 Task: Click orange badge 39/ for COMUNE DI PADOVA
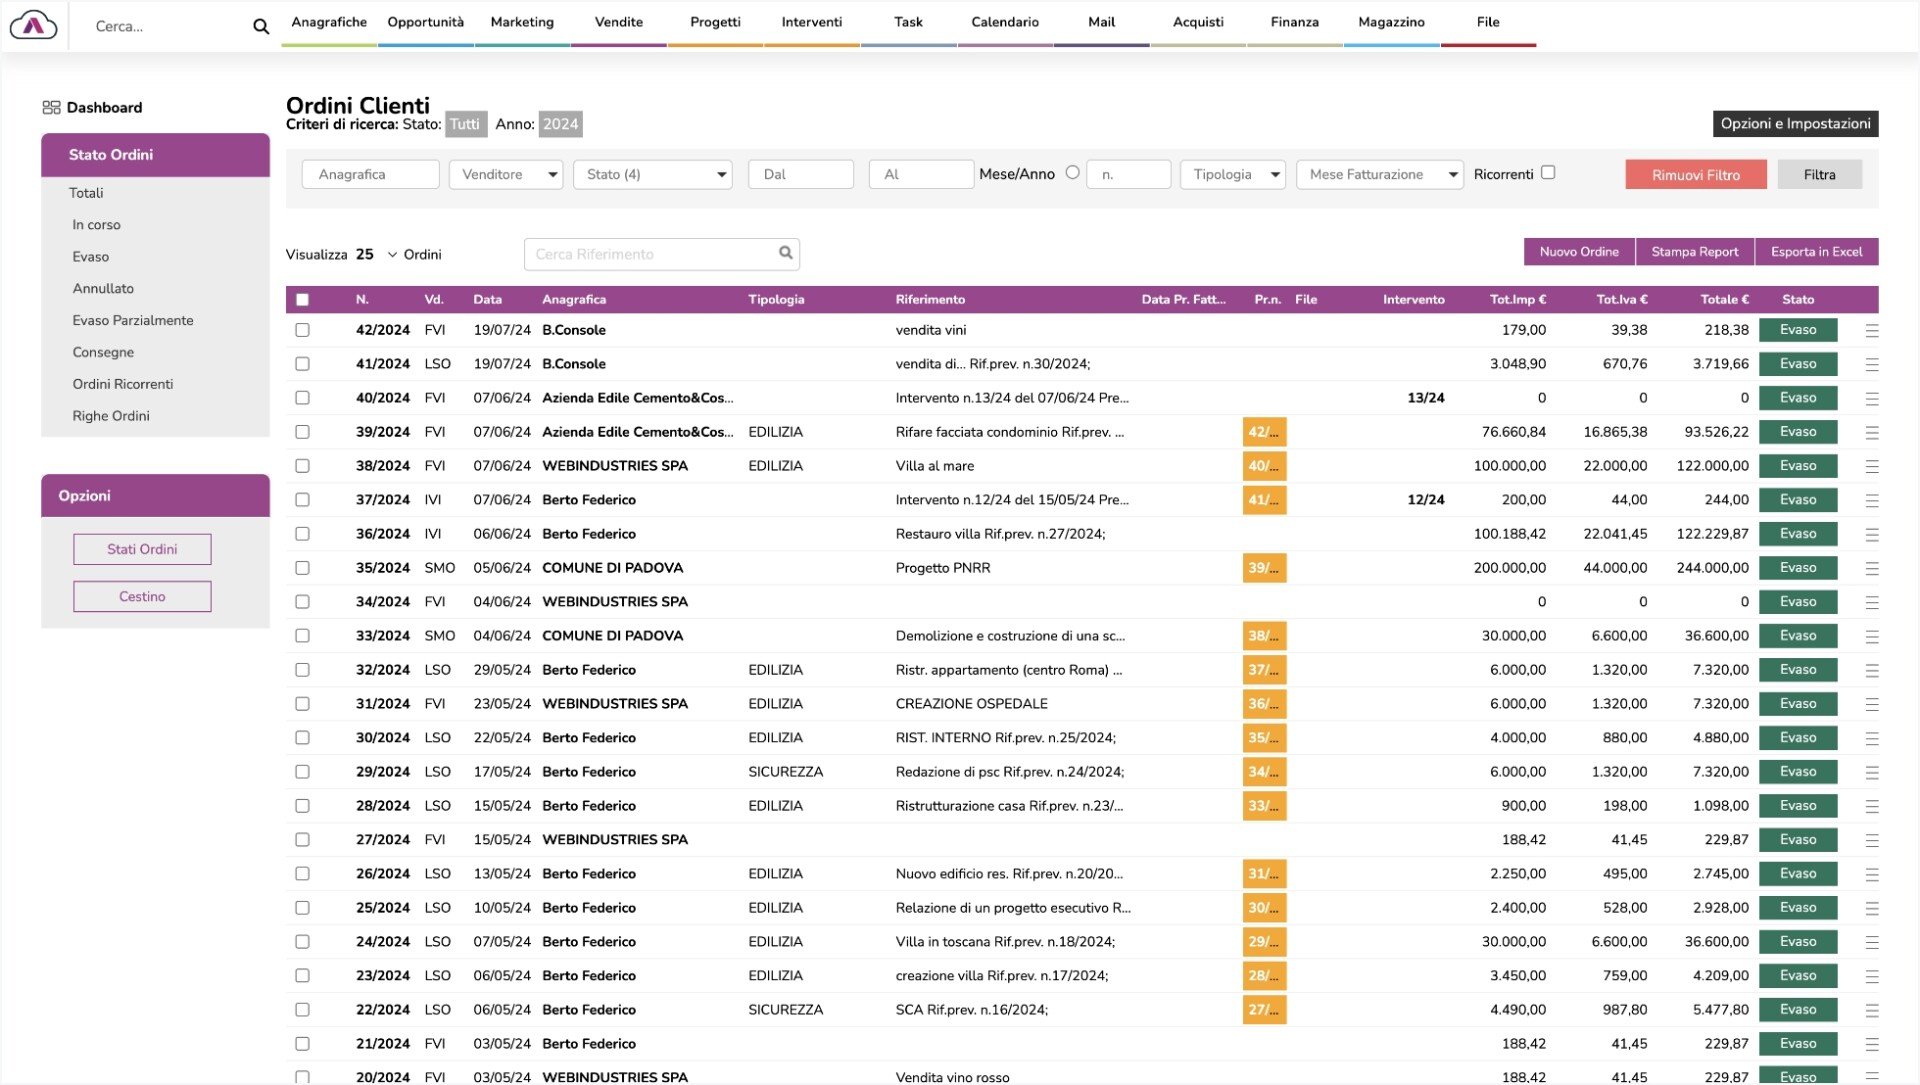coord(1263,568)
